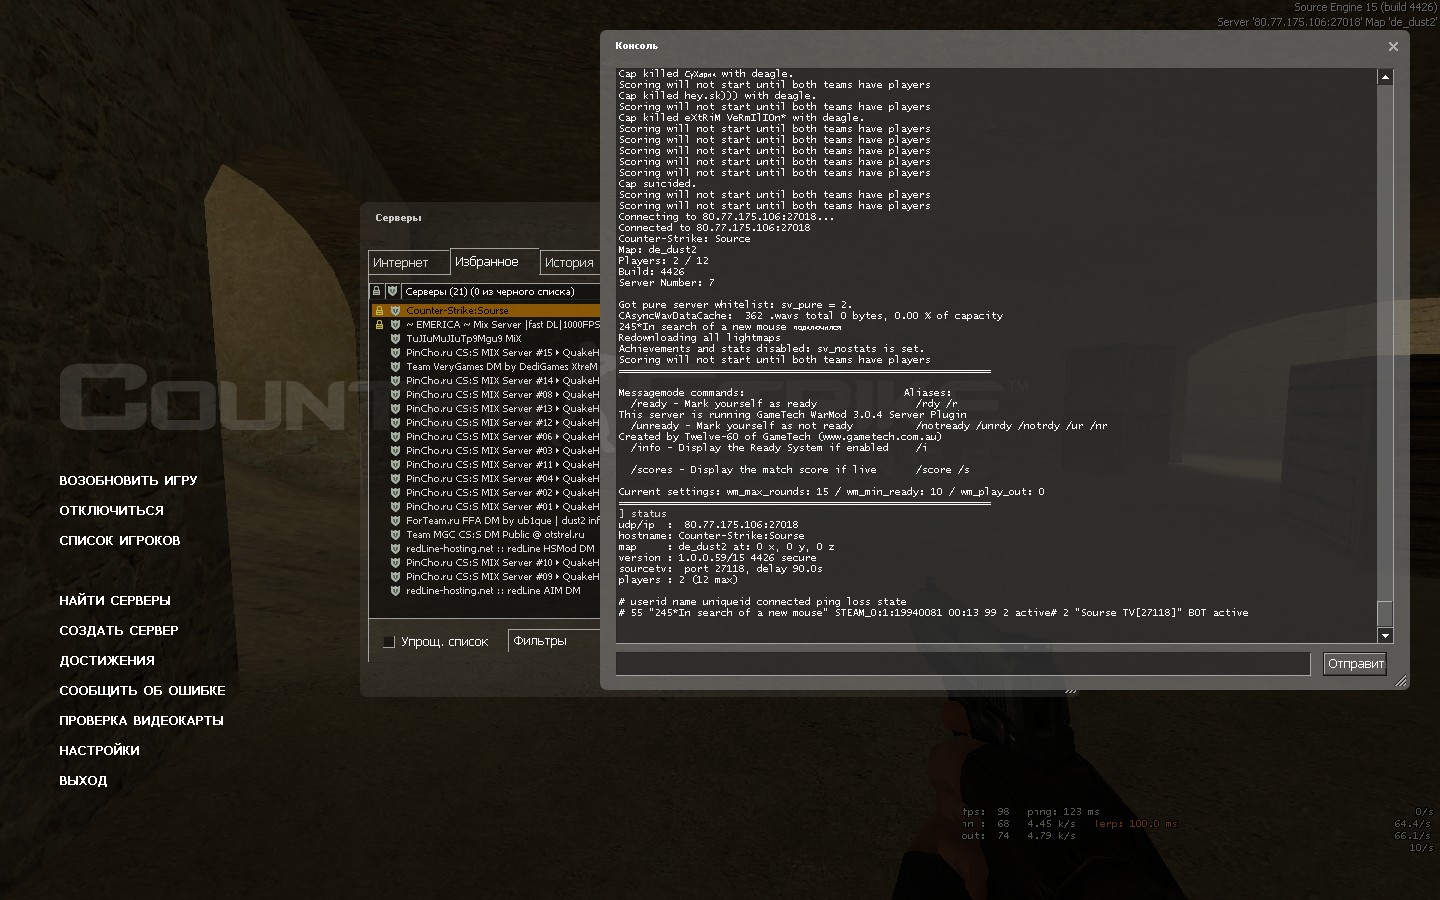Click the shield icon beside TuJIuMuJIuTp9Mgu9 MiX

coord(395,339)
